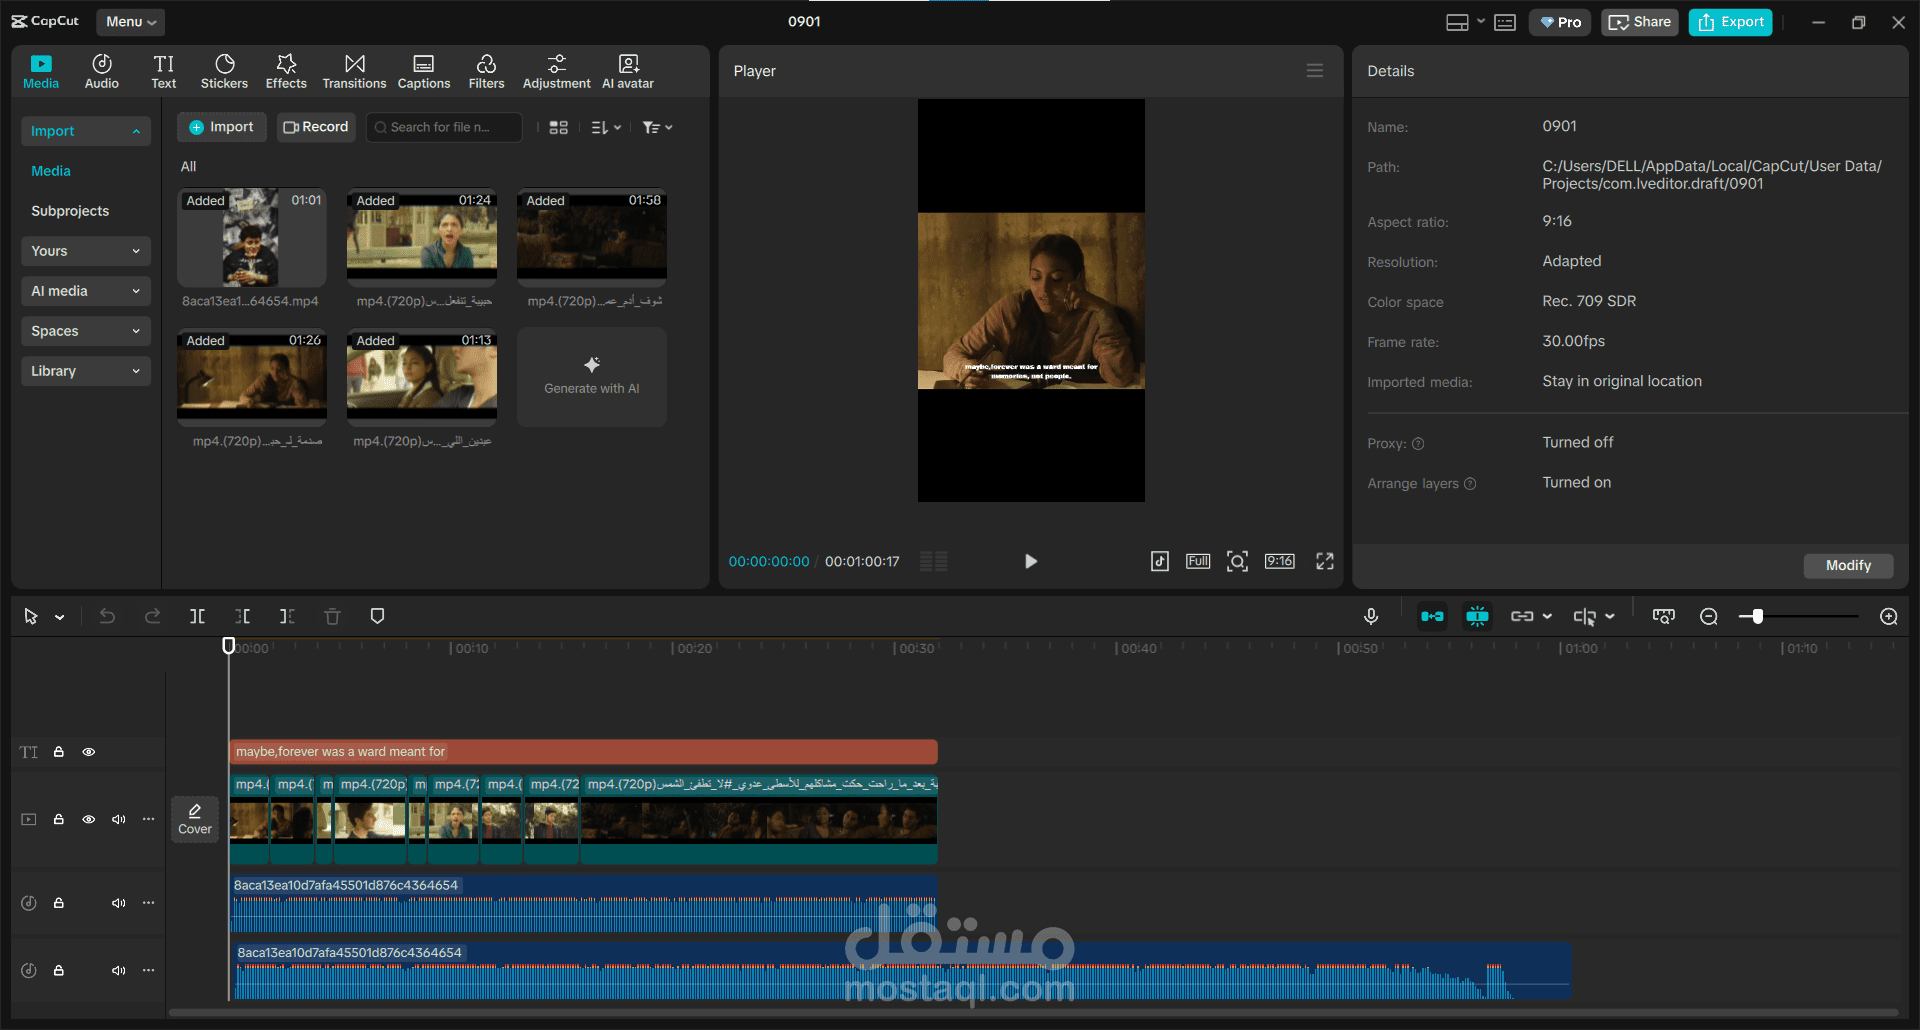Open the AI avatar panel
Image resolution: width=1920 pixels, height=1030 pixels.
[x=628, y=71]
